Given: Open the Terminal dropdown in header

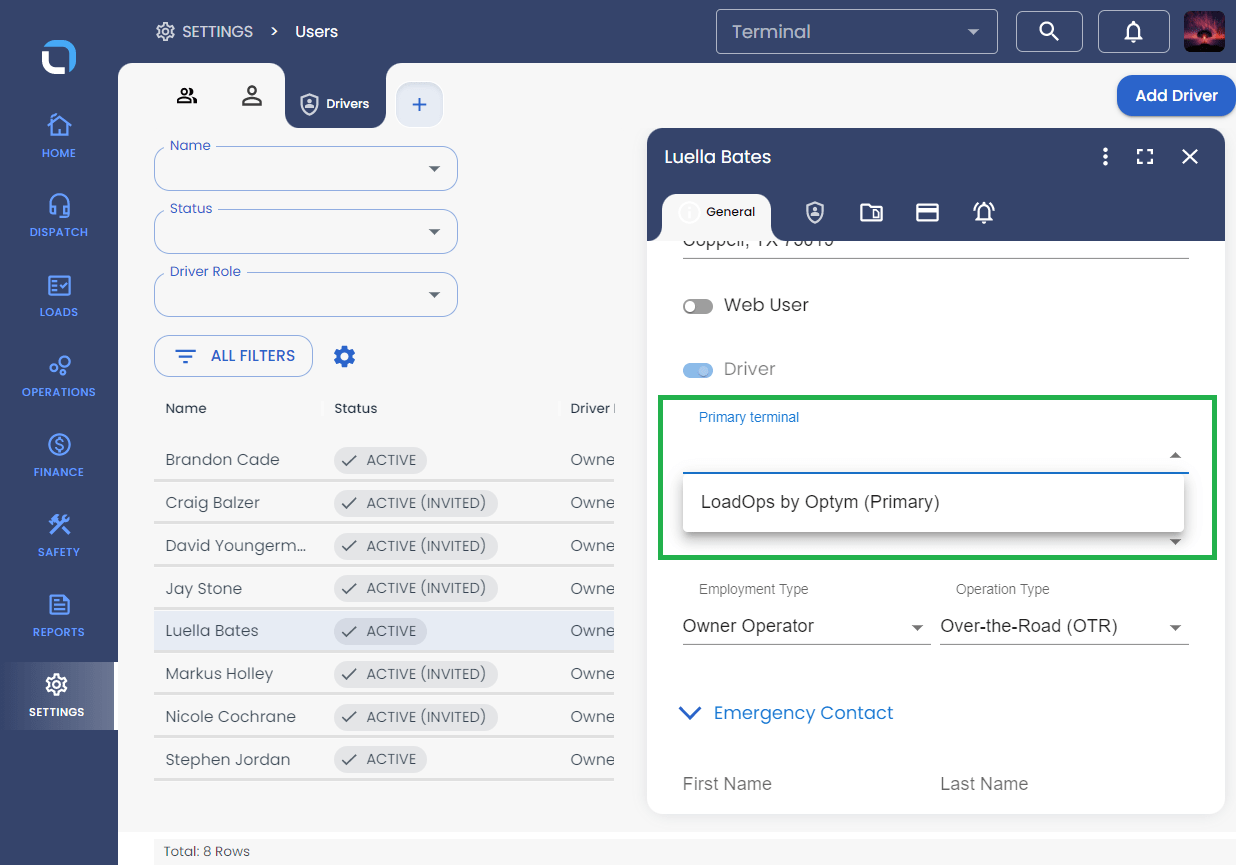Looking at the screenshot, I should [x=857, y=32].
